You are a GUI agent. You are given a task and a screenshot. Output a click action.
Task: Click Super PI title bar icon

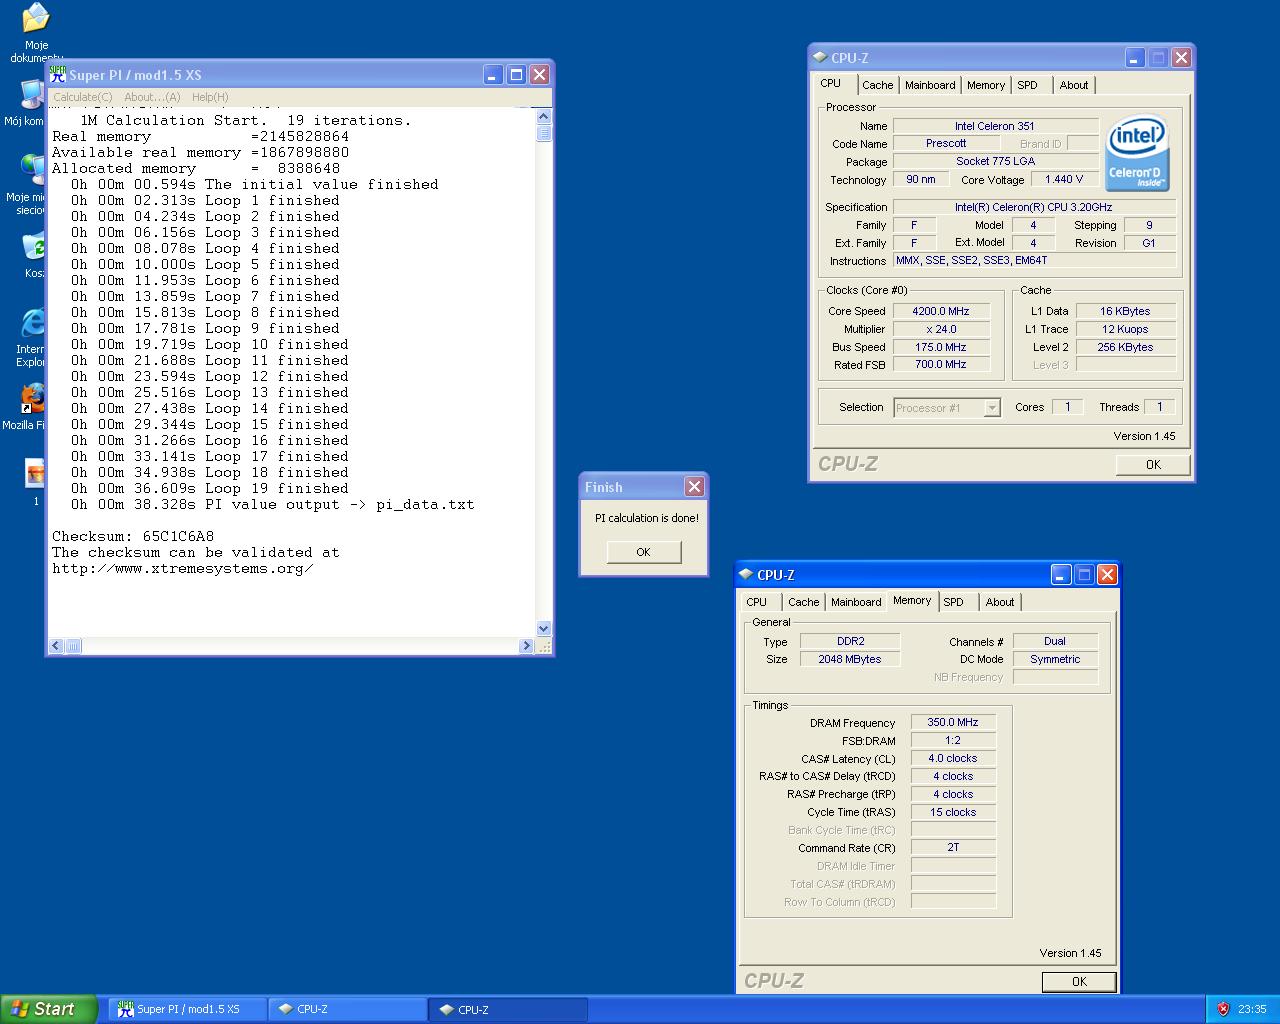[58, 74]
